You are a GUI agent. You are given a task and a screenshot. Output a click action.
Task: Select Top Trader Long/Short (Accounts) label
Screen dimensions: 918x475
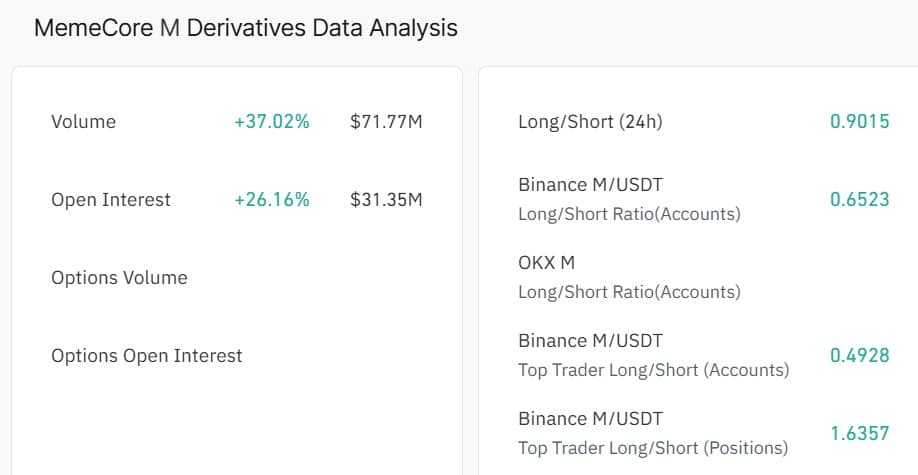tap(653, 371)
